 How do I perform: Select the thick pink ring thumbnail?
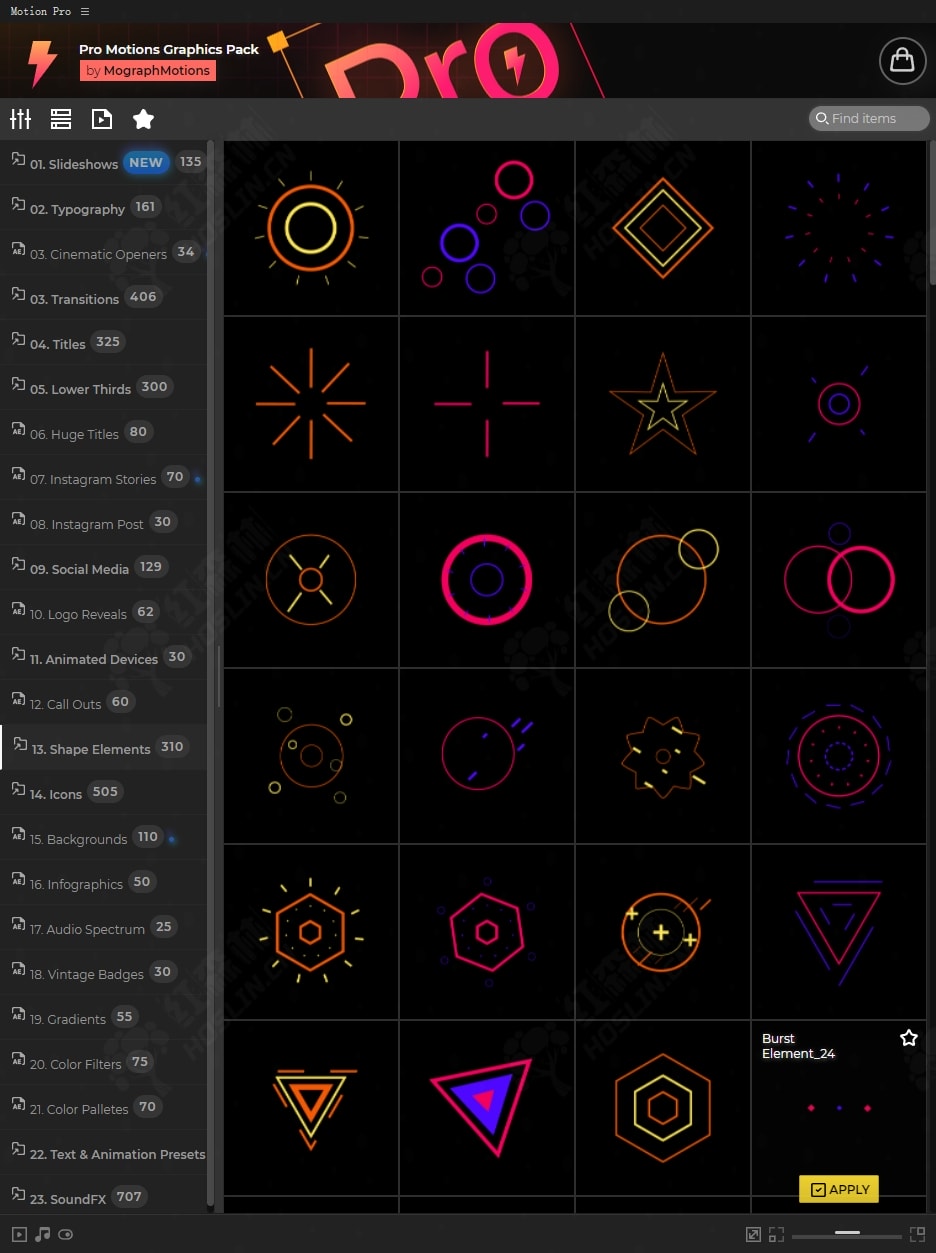coord(487,580)
